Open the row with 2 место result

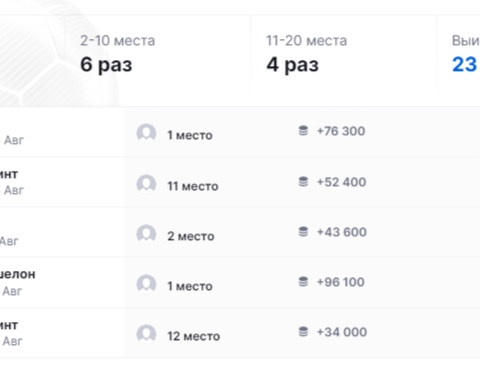tap(240, 232)
